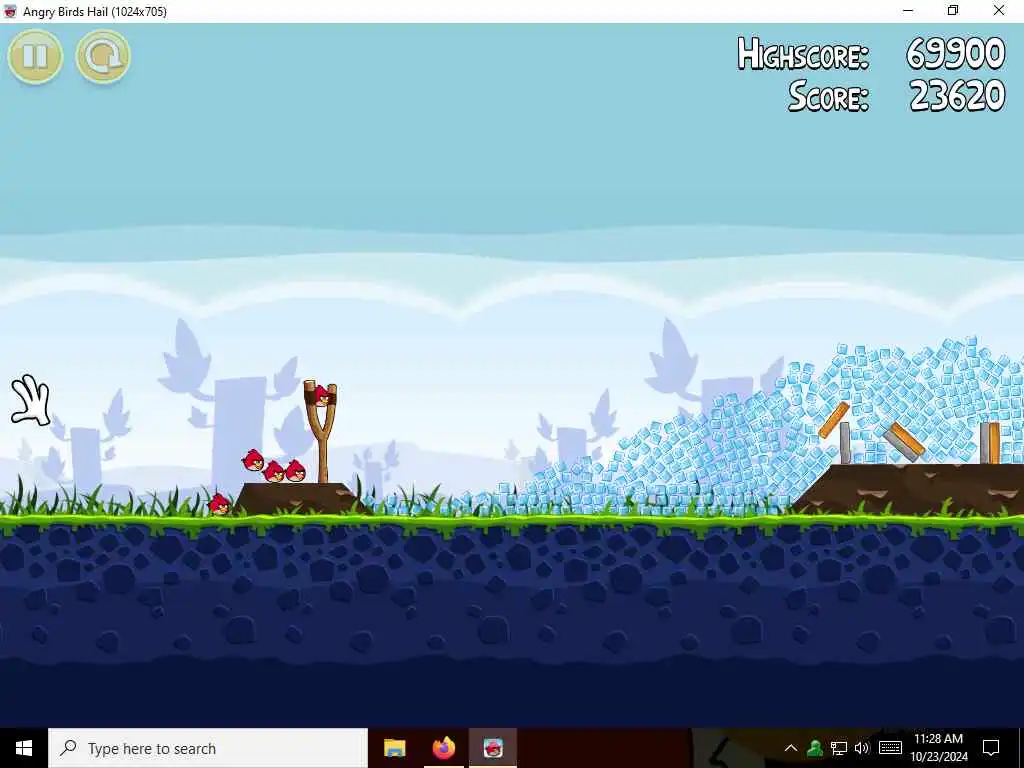
Task: Click the red bird loaded on the slingshot
Action: [321, 395]
